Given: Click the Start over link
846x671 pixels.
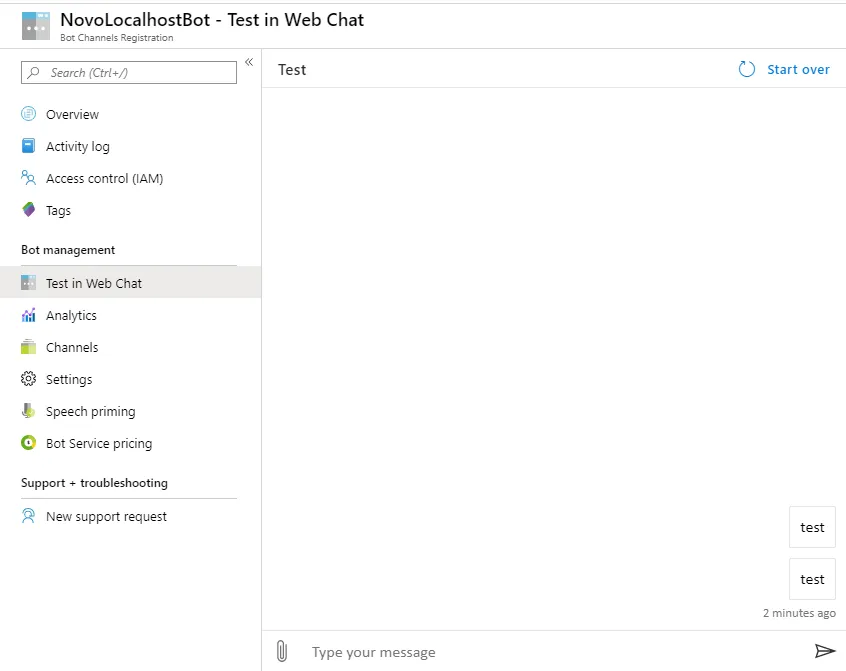Looking at the screenshot, I should (798, 69).
